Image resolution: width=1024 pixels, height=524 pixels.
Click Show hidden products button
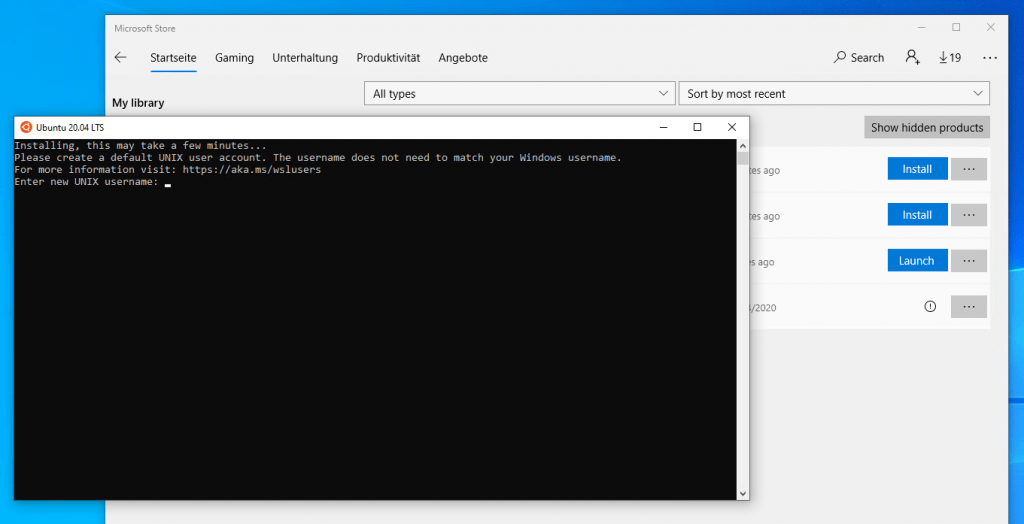tap(927, 127)
